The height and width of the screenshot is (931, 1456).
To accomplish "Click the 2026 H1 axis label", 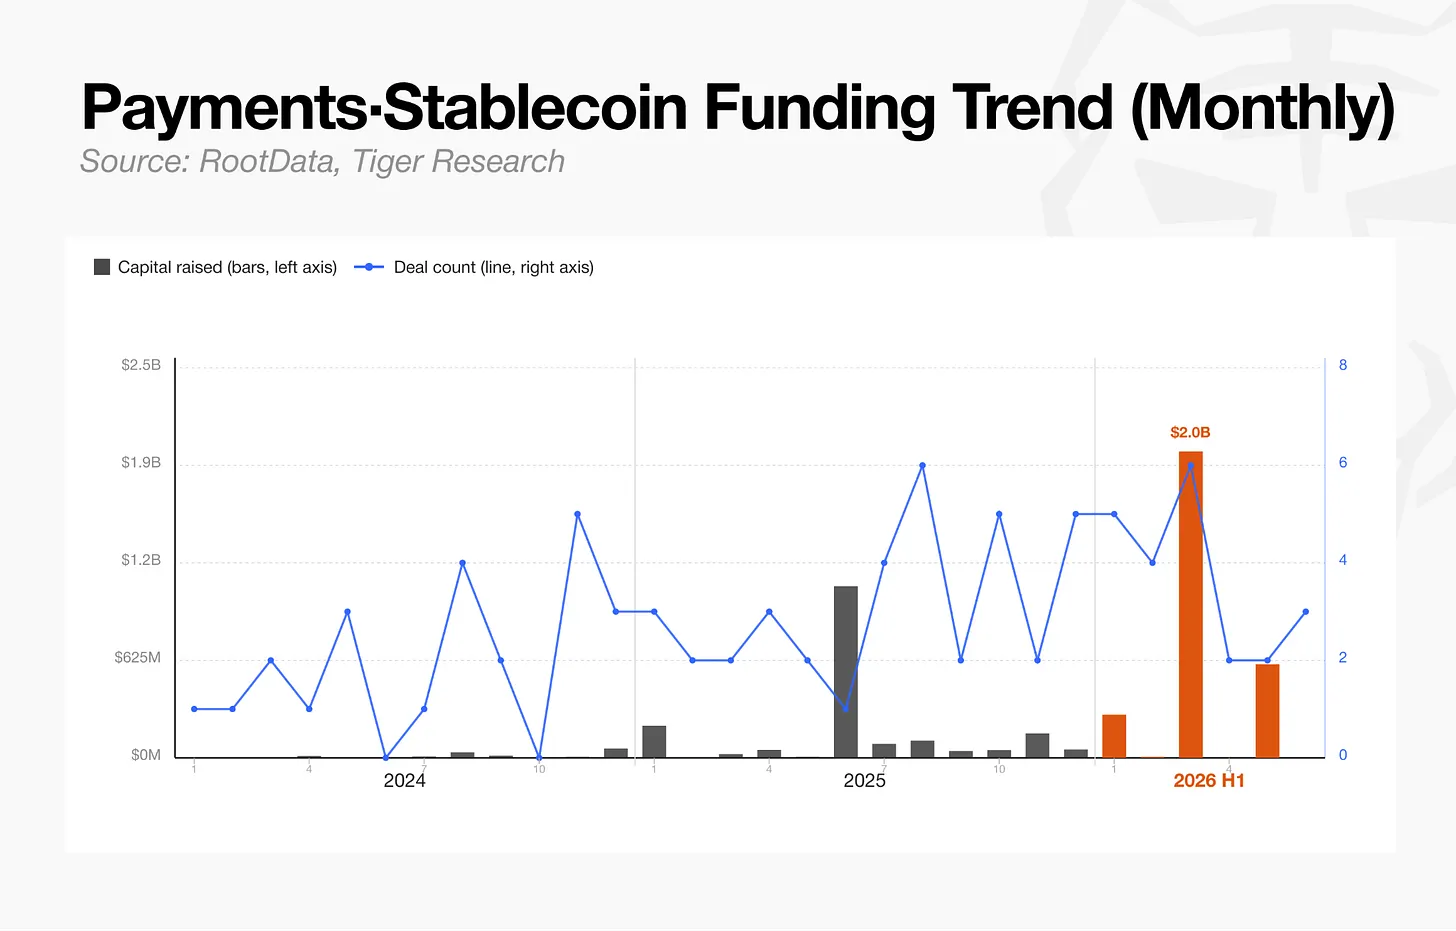I will coord(1209,781).
